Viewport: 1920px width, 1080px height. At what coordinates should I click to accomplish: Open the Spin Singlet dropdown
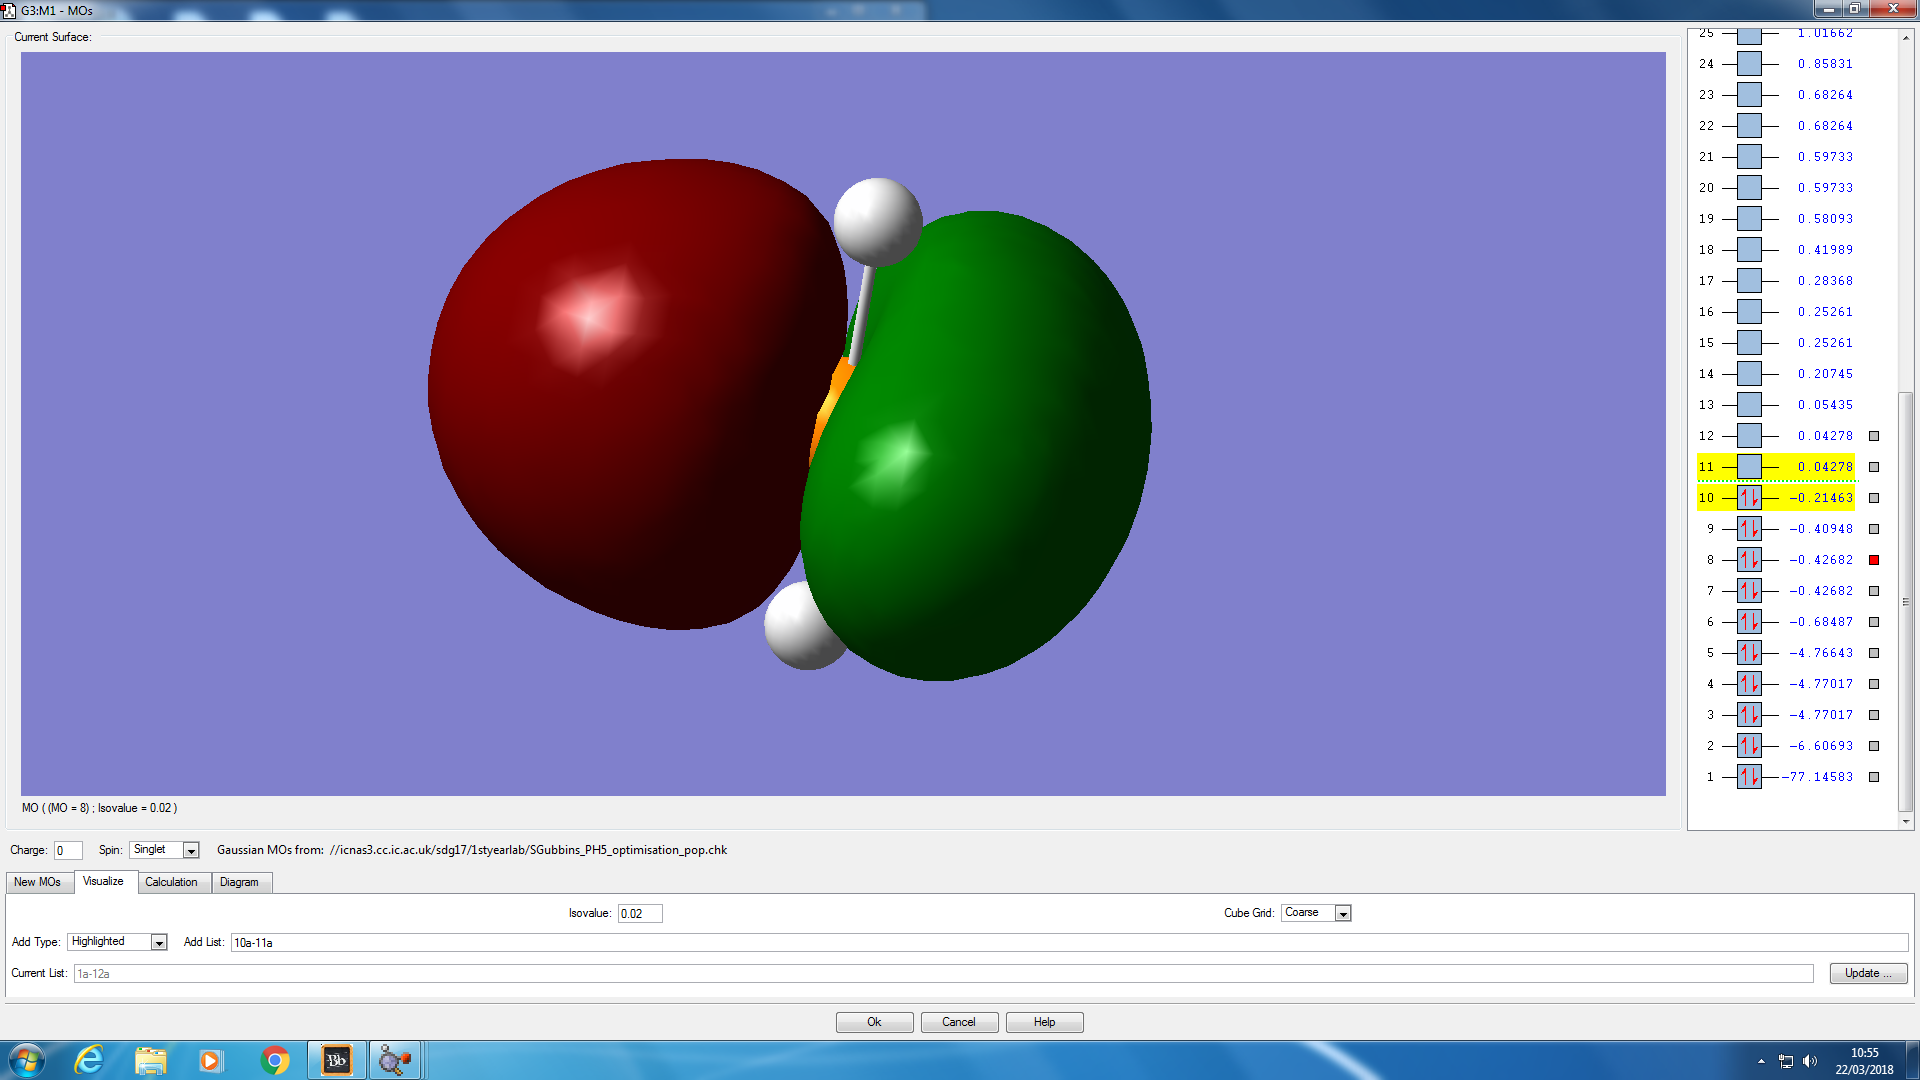point(191,851)
